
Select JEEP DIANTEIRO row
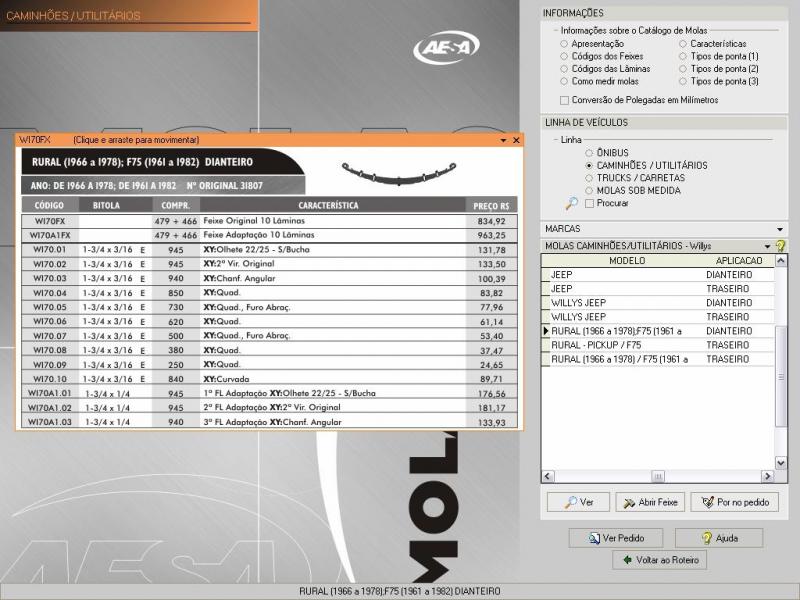pos(658,274)
